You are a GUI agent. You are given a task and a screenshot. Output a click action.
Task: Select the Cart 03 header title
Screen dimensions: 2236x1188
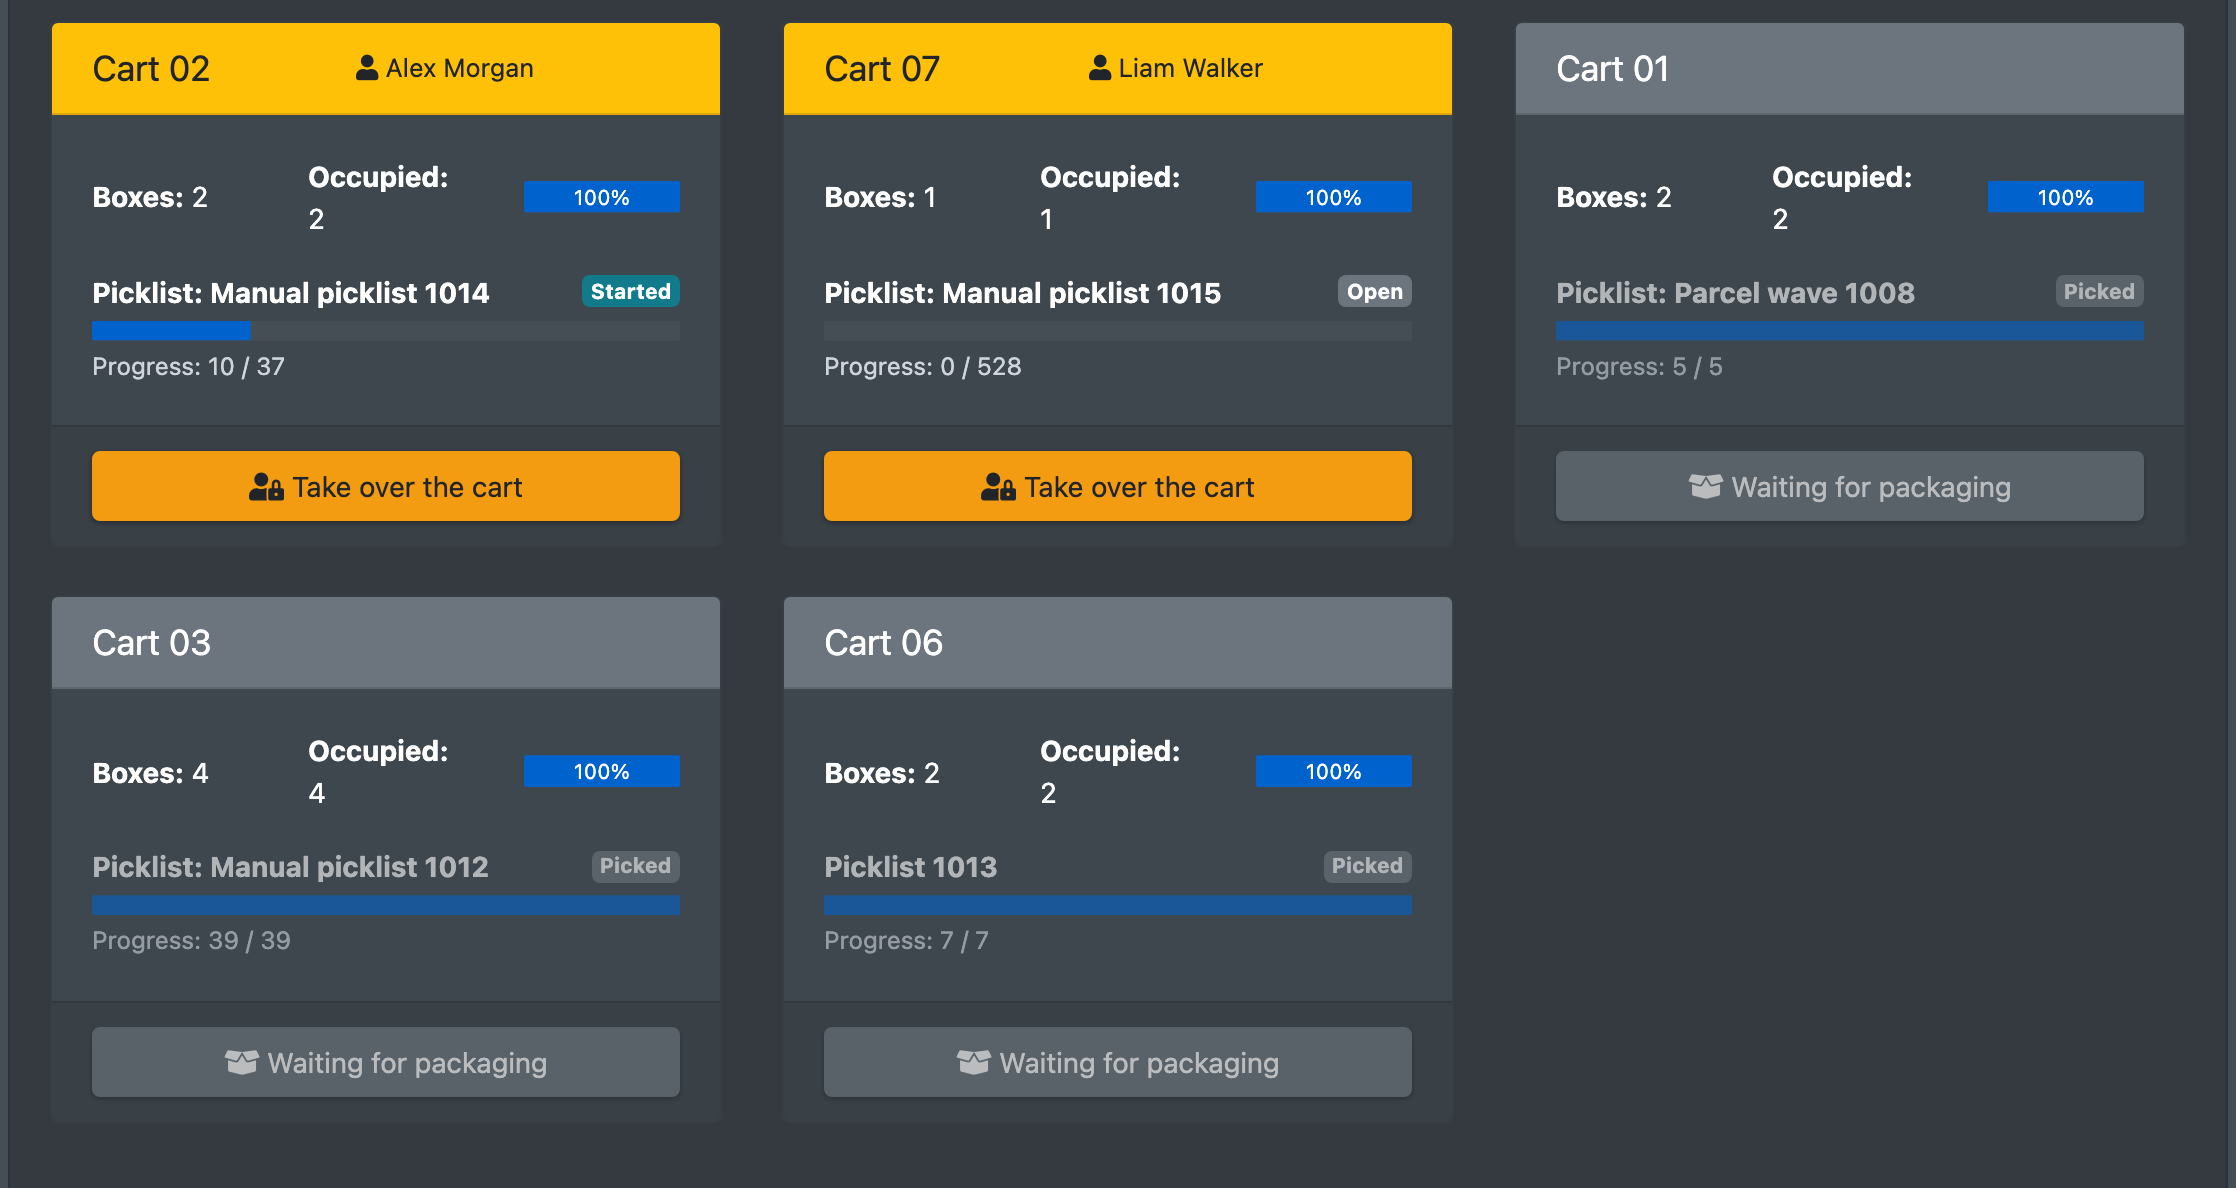click(151, 643)
